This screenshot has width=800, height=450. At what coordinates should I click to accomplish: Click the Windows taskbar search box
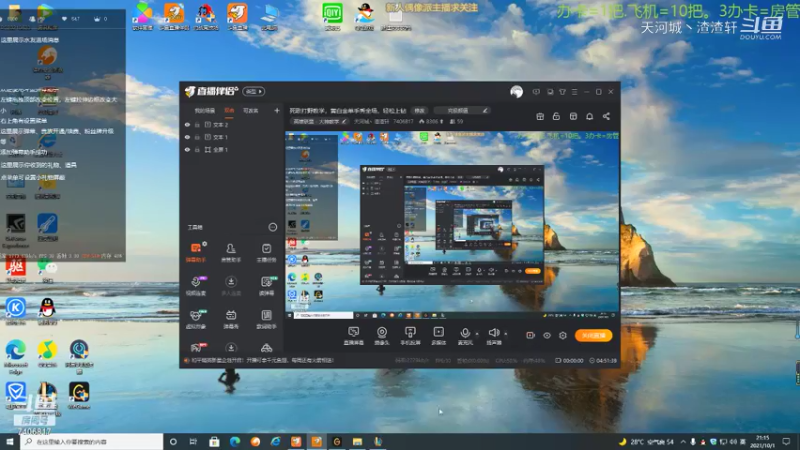91,442
